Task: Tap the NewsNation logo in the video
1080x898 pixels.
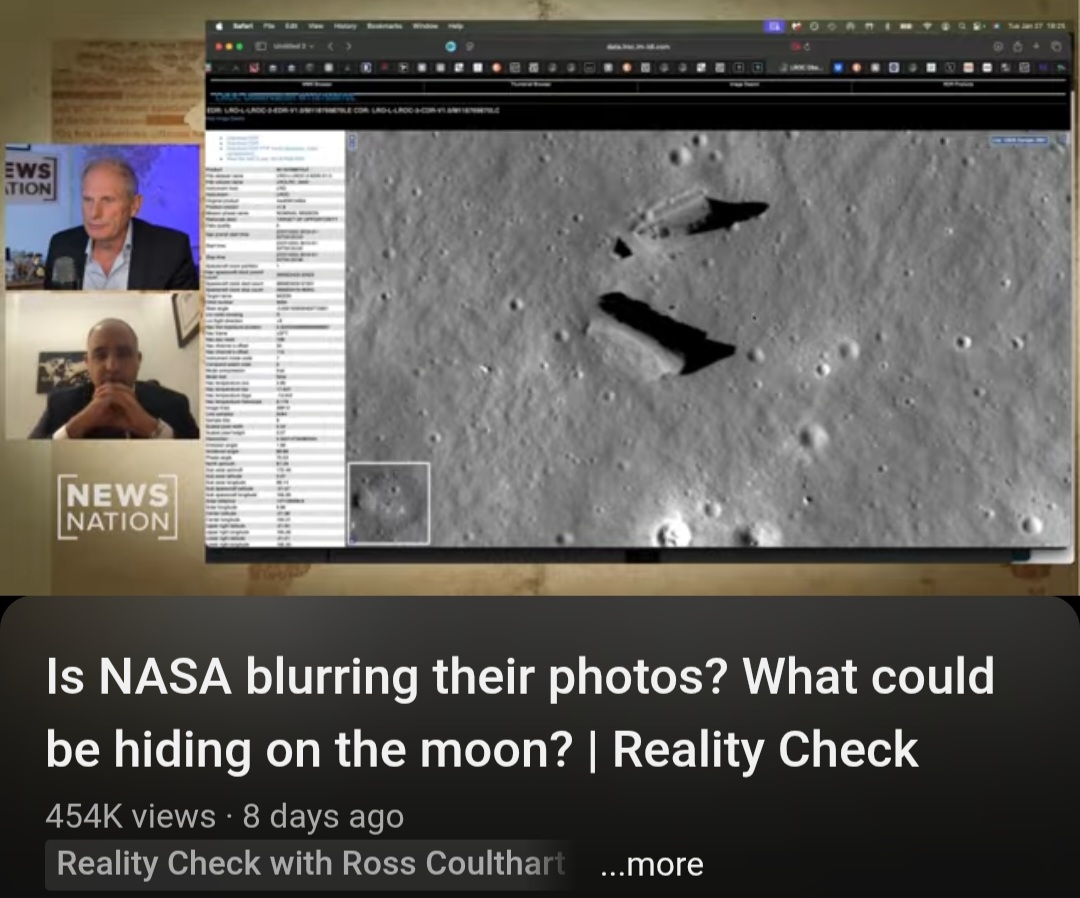Action: pyautogui.click(x=118, y=507)
